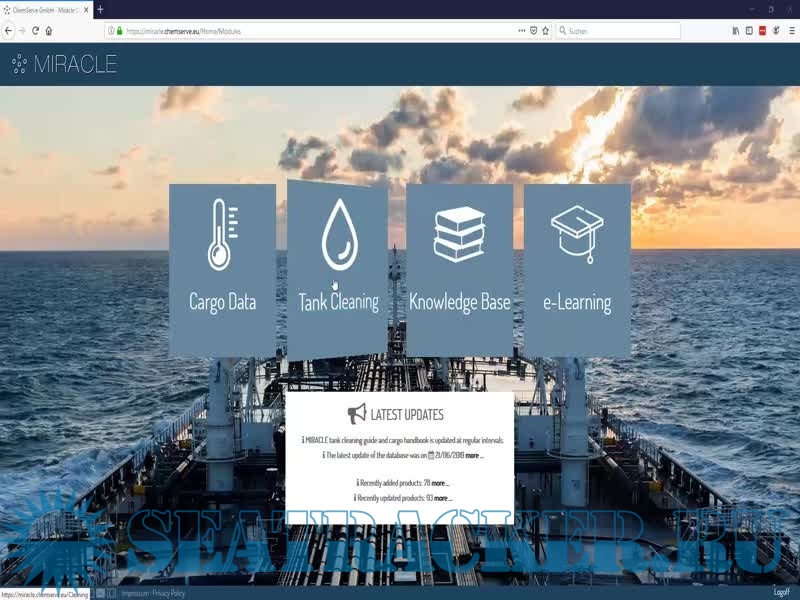Image resolution: width=800 pixels, height=600 pixels.
Task: Open Firefox library icon in toolbar
Action: click(735, 31)
